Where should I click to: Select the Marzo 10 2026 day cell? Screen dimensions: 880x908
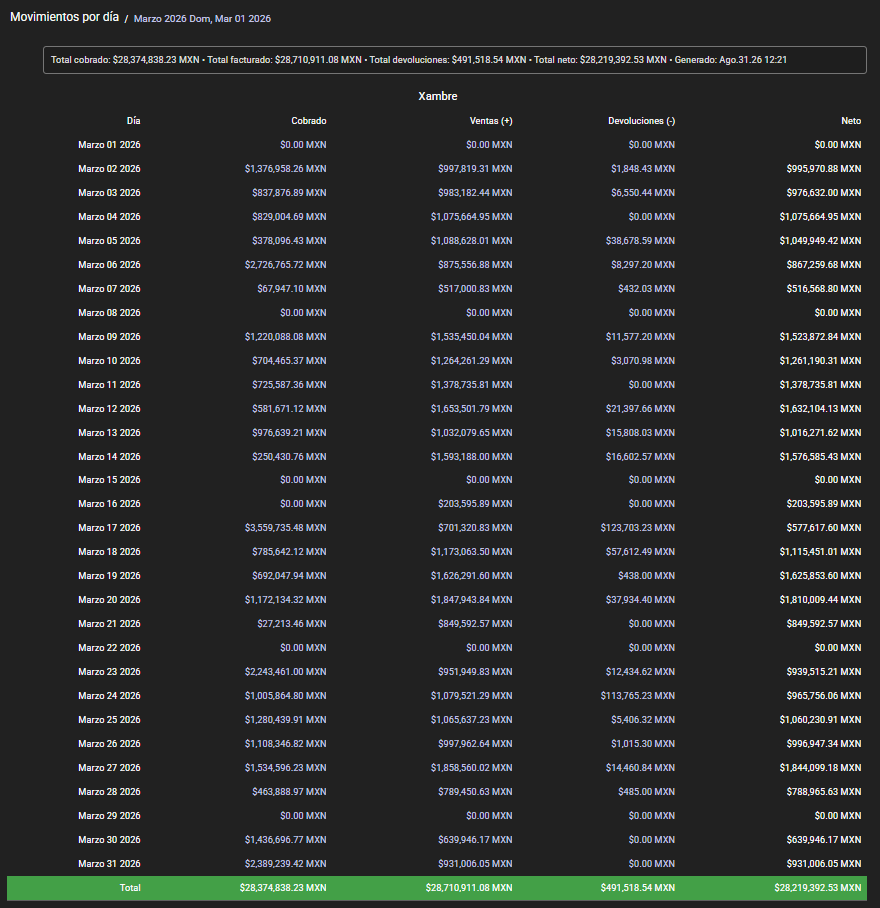tap(109, 361)
